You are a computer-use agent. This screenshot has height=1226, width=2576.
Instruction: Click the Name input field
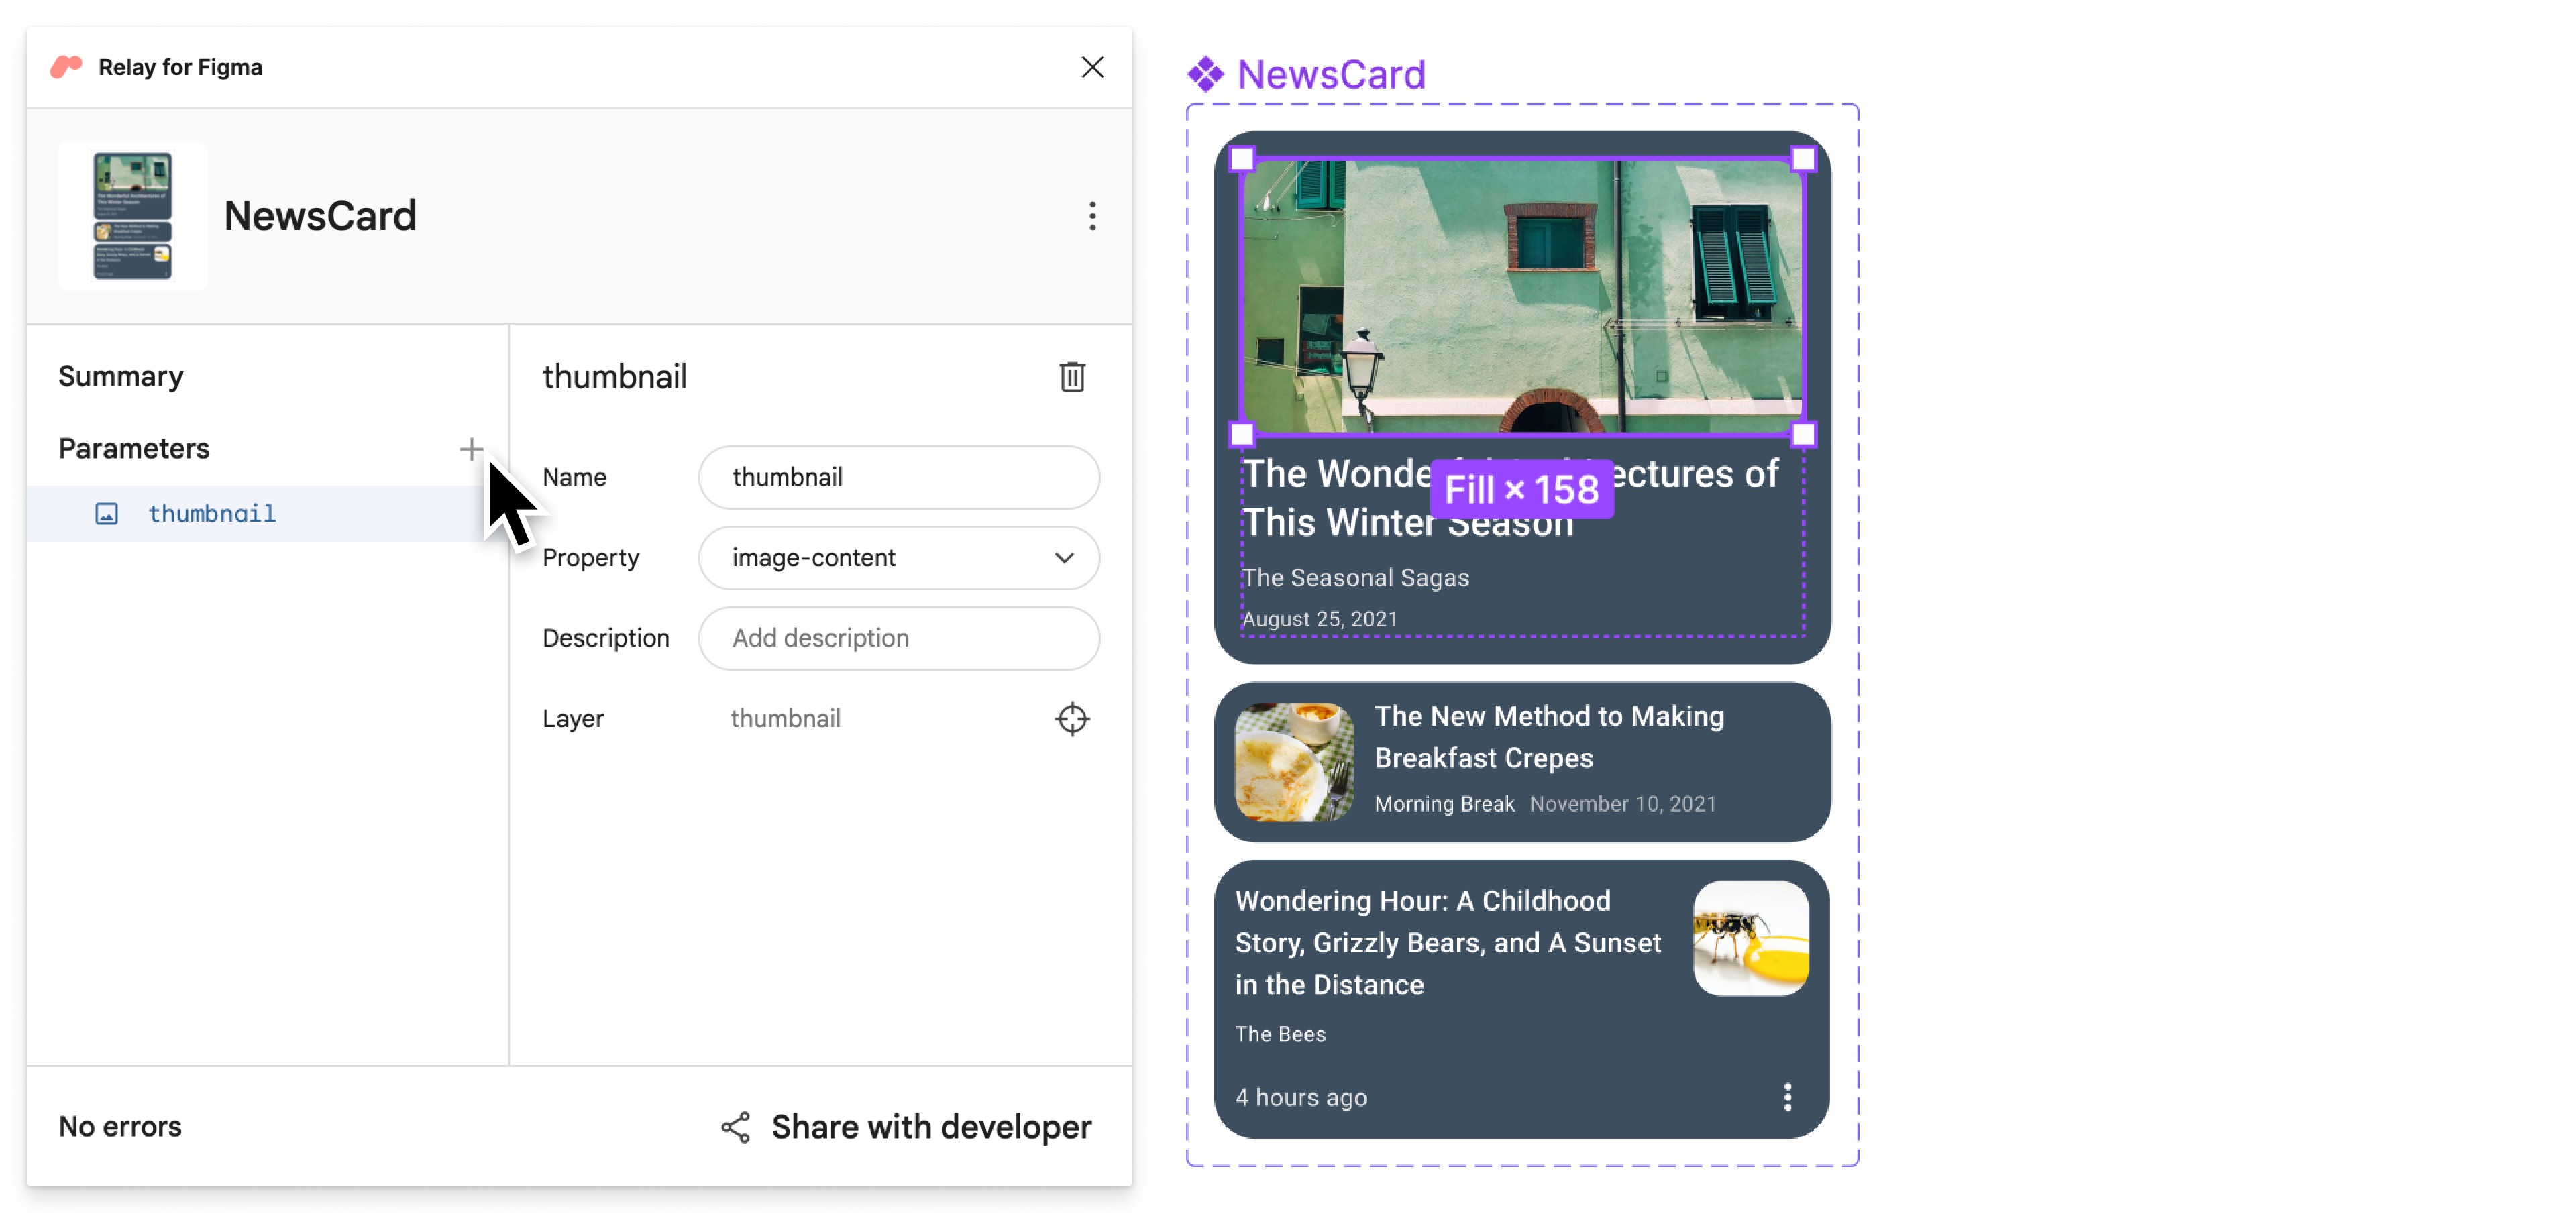point(900,477)
